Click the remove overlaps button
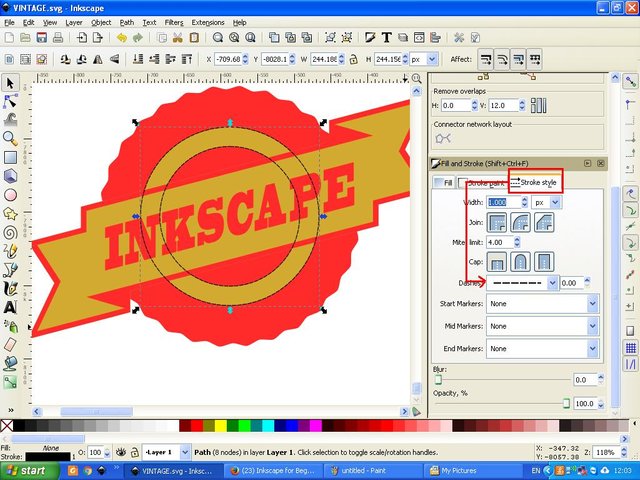 pos(538,105)
